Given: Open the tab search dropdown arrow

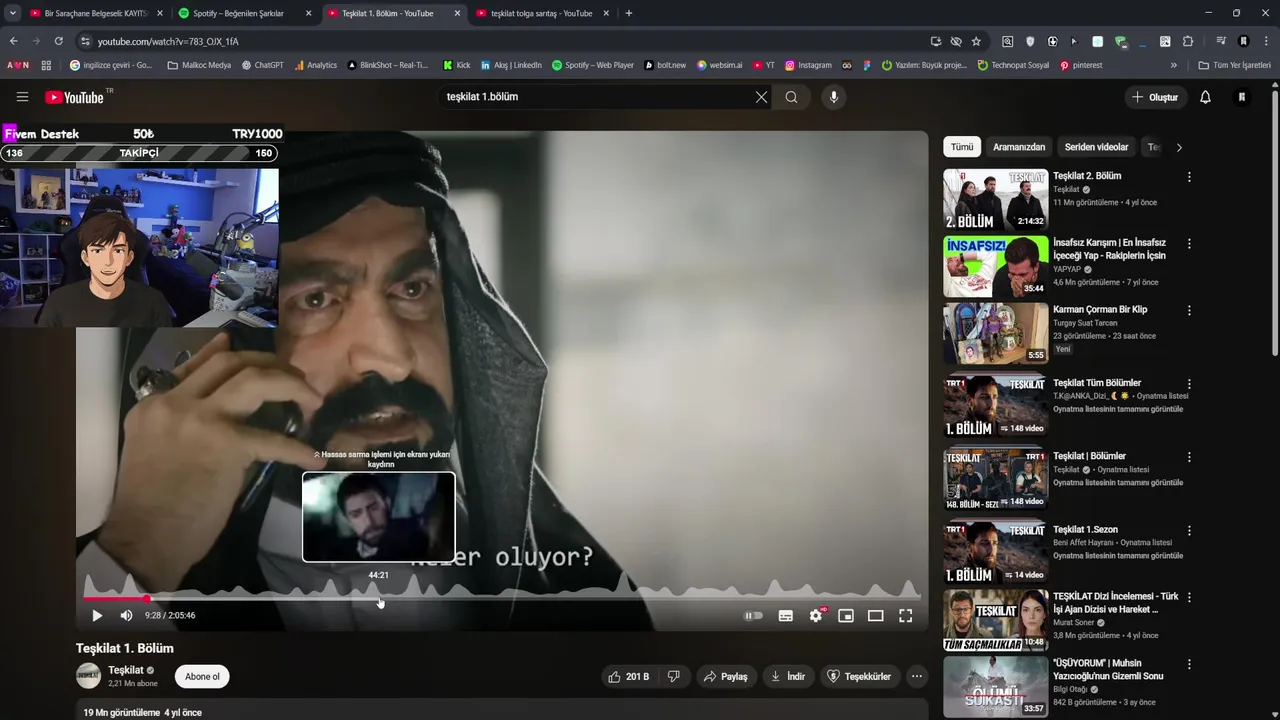Looking at the screenshot, I should point(12,13).
